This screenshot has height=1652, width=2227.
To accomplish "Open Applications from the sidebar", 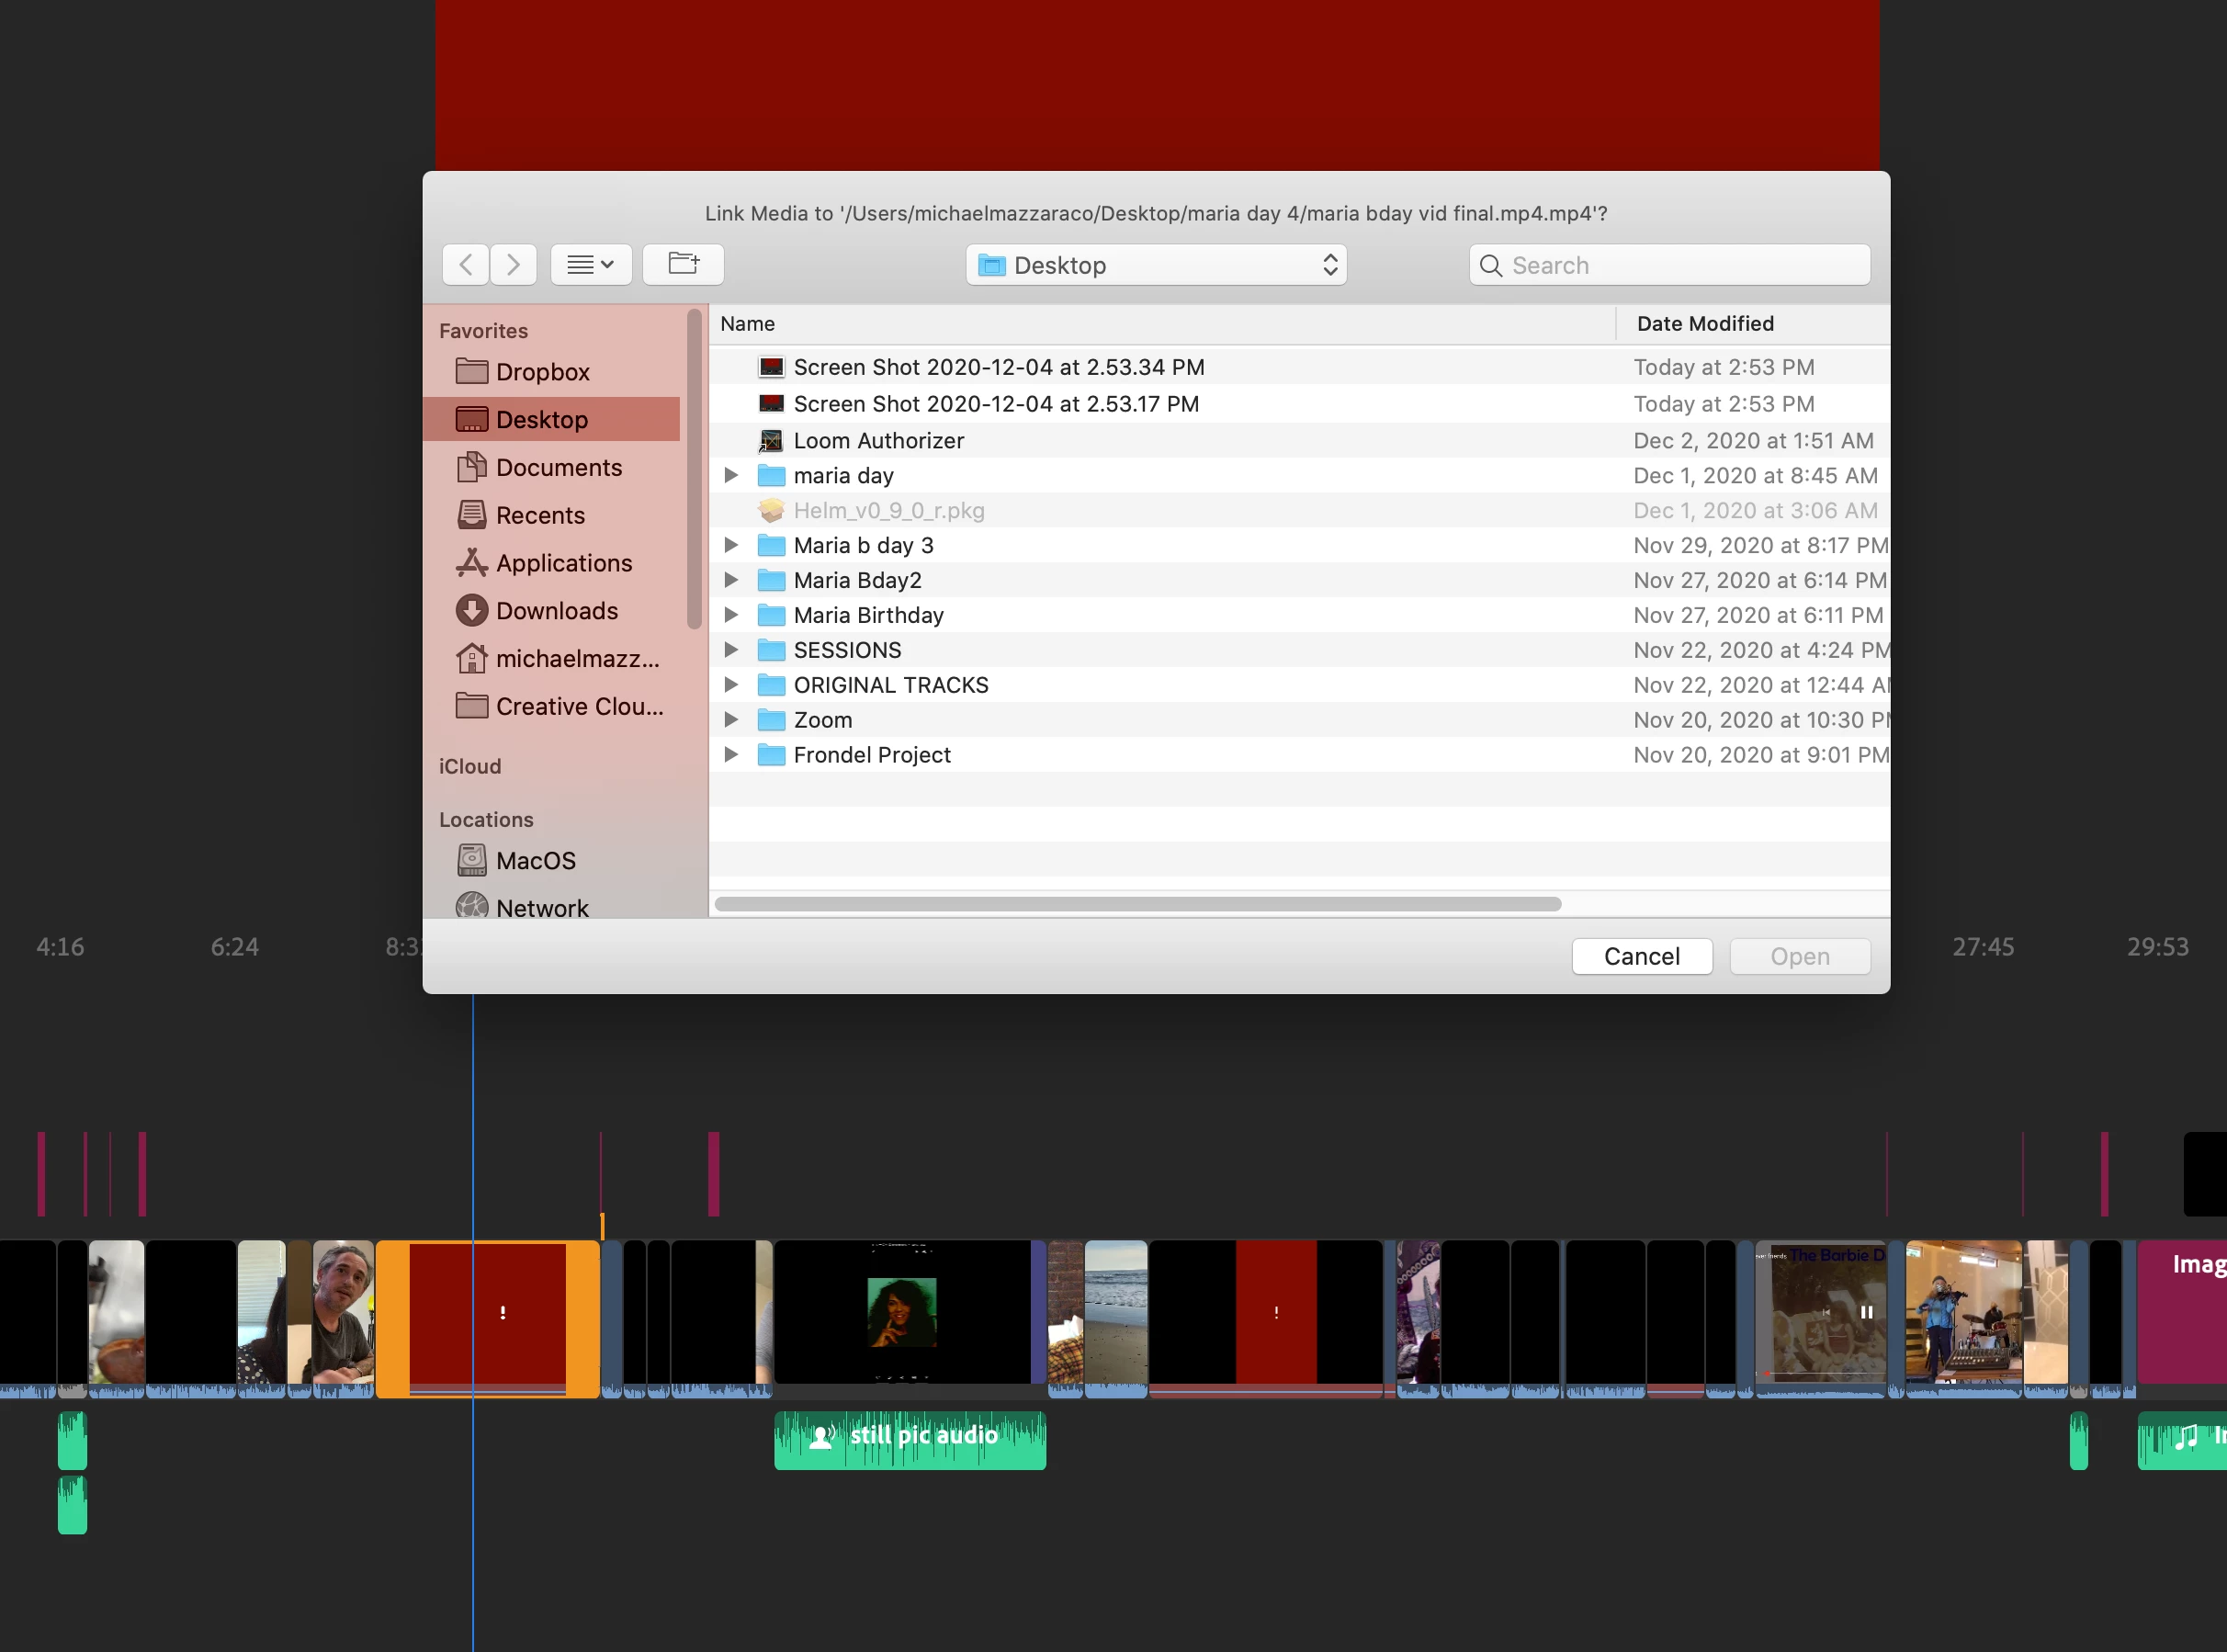I will 563,563.
